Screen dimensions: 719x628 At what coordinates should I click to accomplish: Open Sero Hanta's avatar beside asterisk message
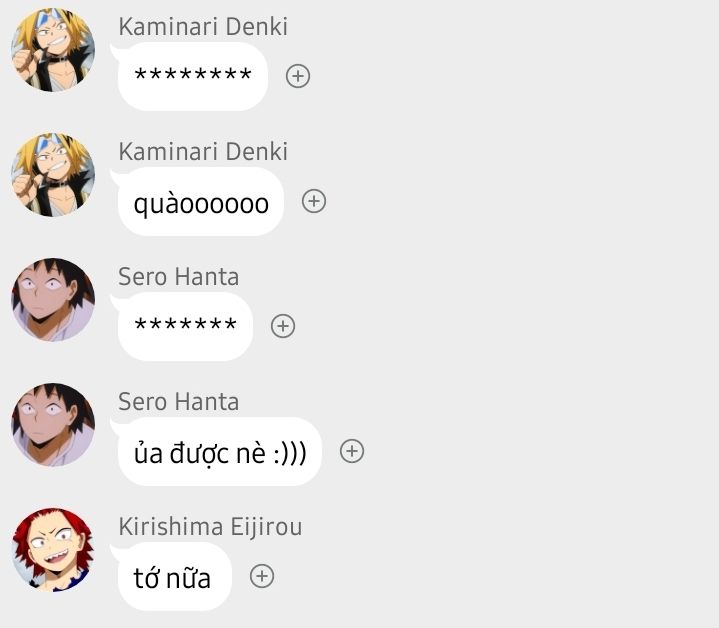[53, 300]
